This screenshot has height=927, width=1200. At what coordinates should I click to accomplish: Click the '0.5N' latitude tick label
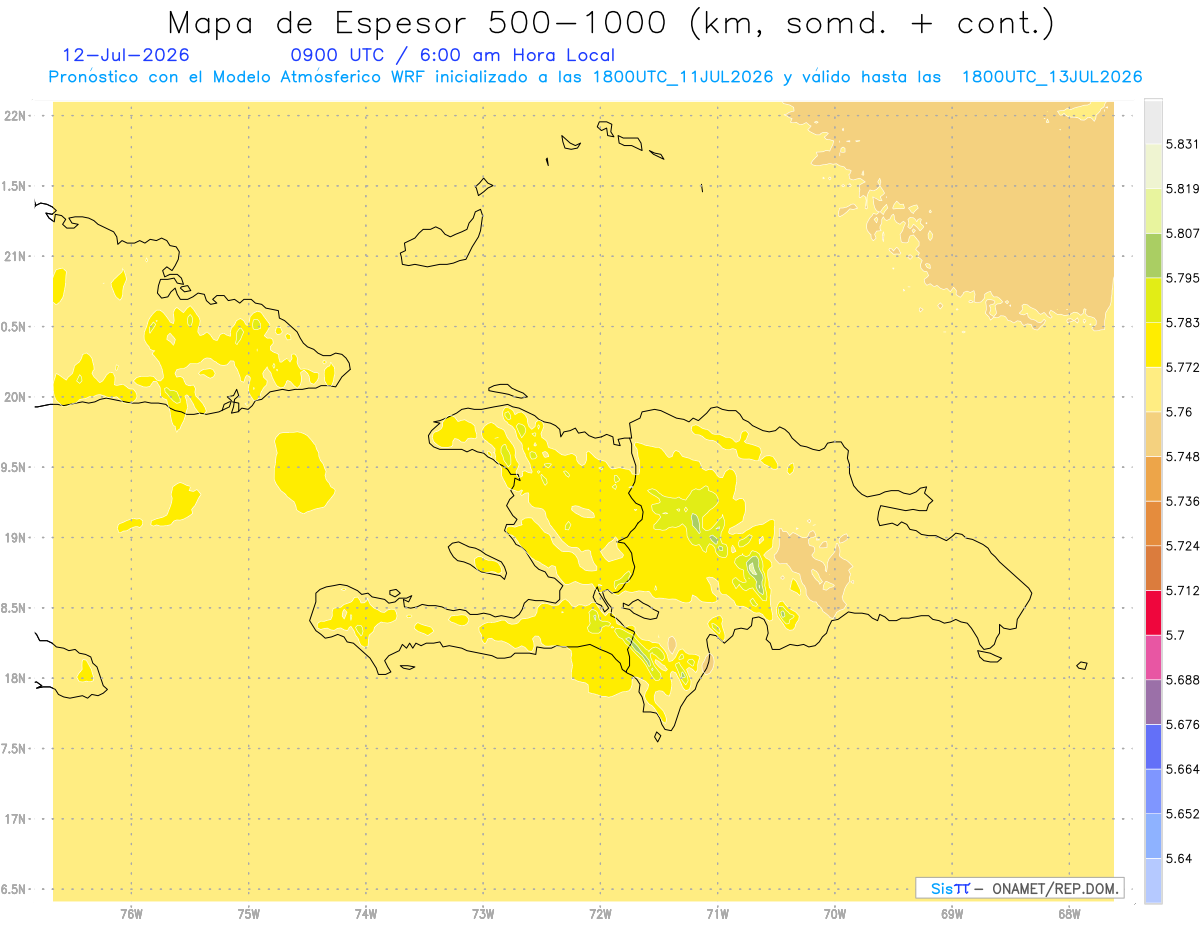[x=13, y=327]
